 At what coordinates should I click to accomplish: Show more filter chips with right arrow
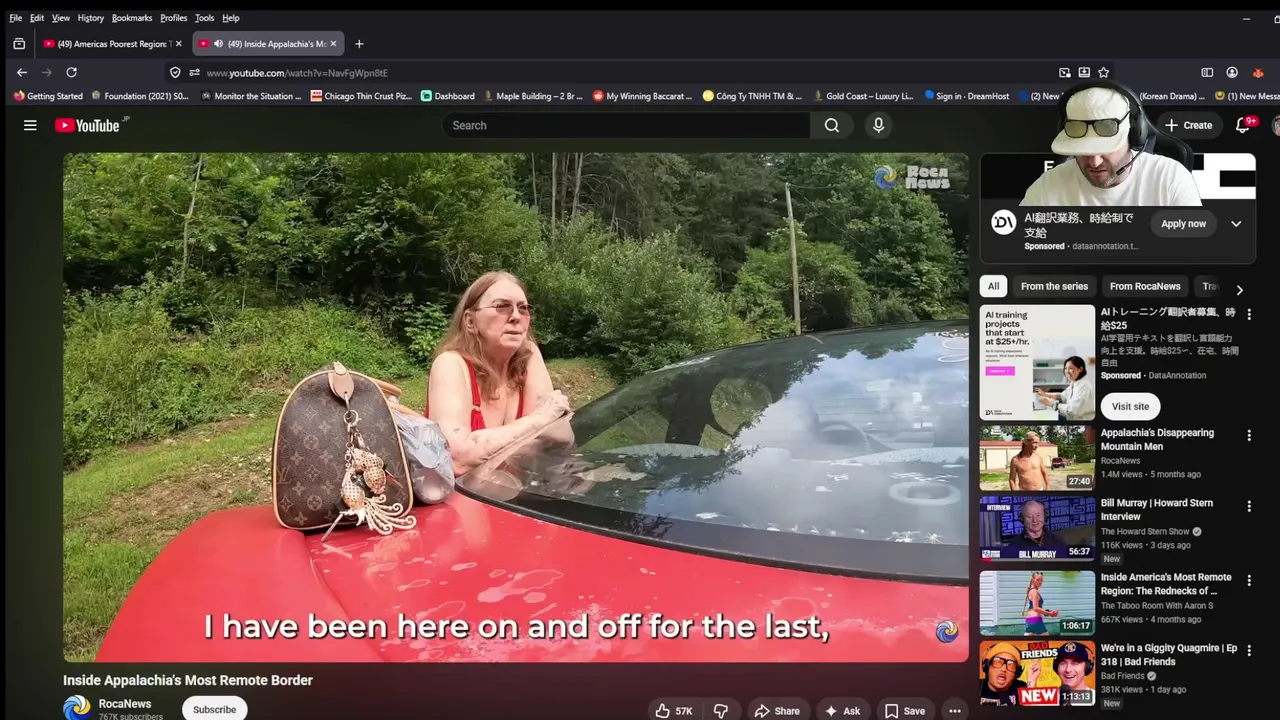(x=1239, y=290)
